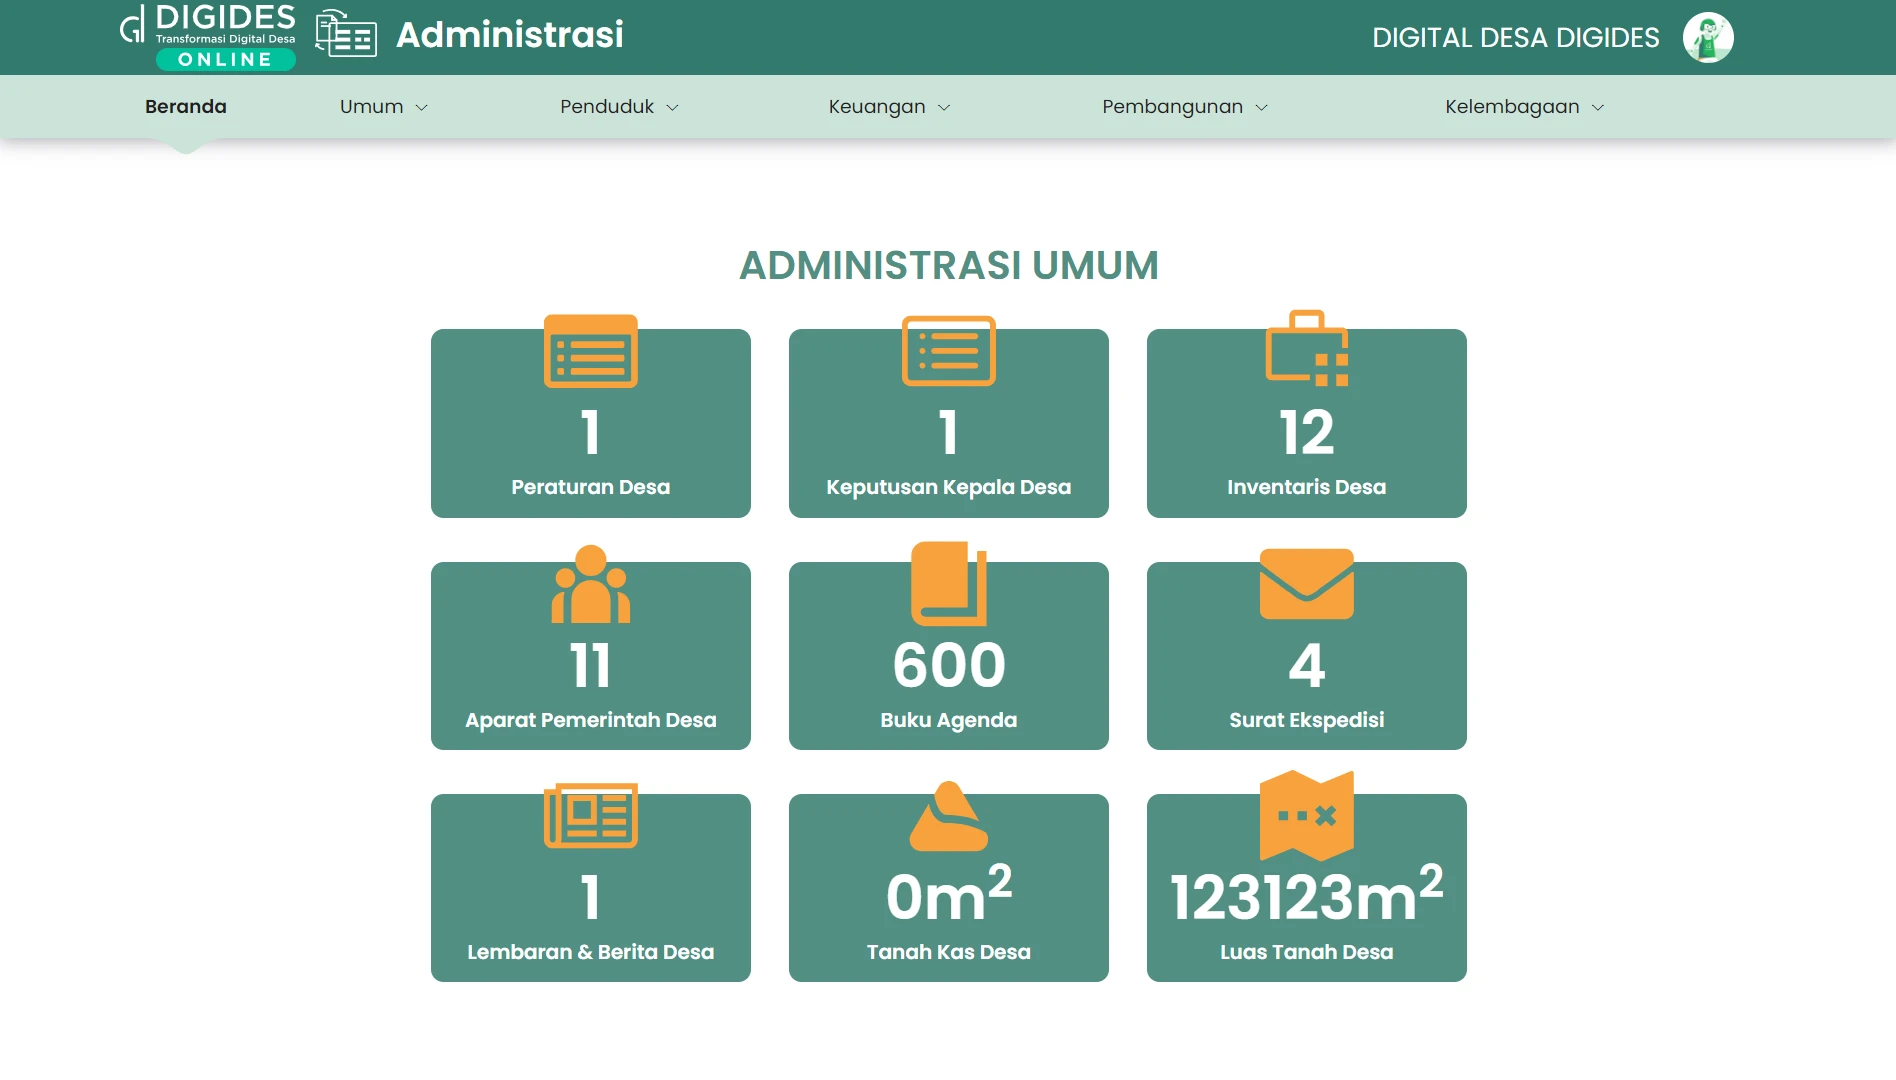Open the user avatar in header

[1707, 38]
